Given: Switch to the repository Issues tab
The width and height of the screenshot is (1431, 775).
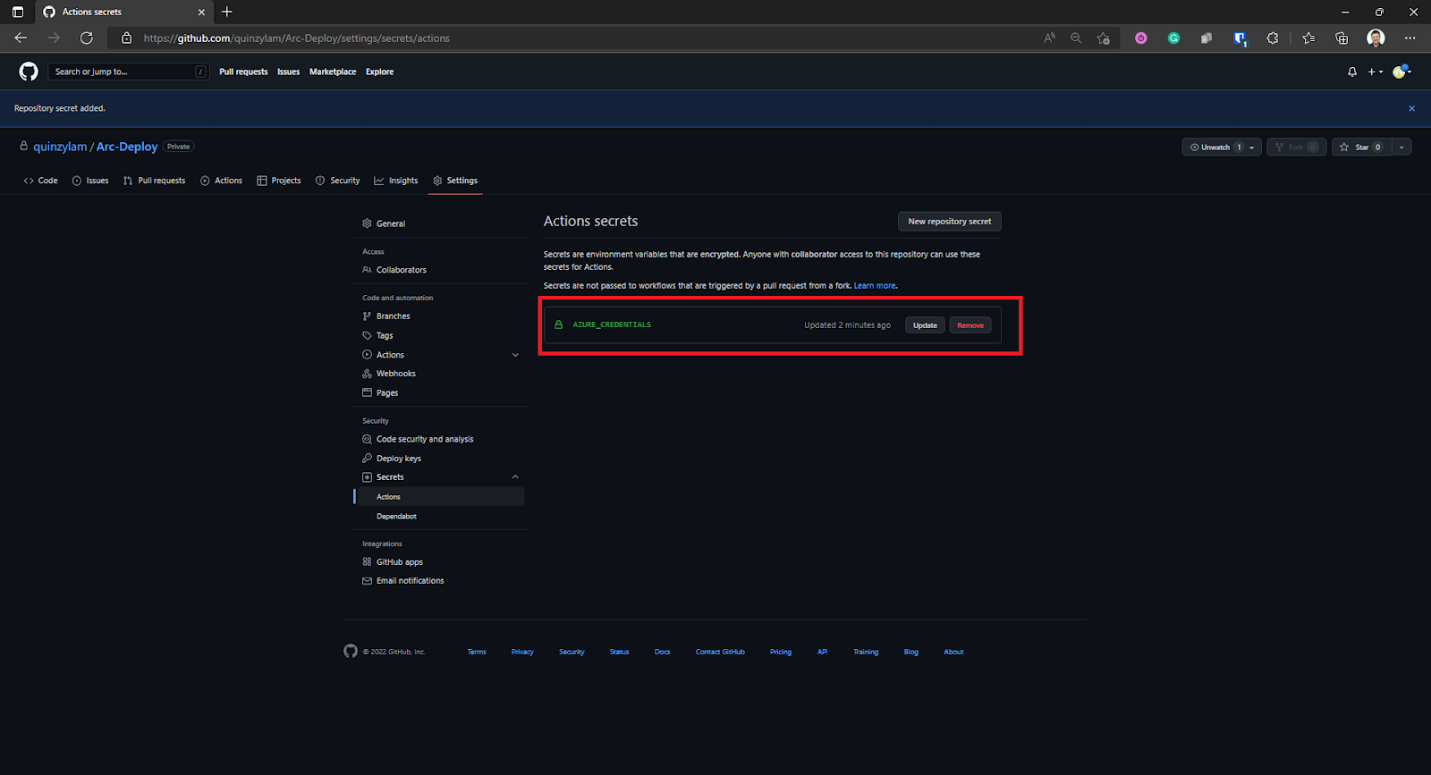Looking at the screenshot, I should tap(90, 181).
